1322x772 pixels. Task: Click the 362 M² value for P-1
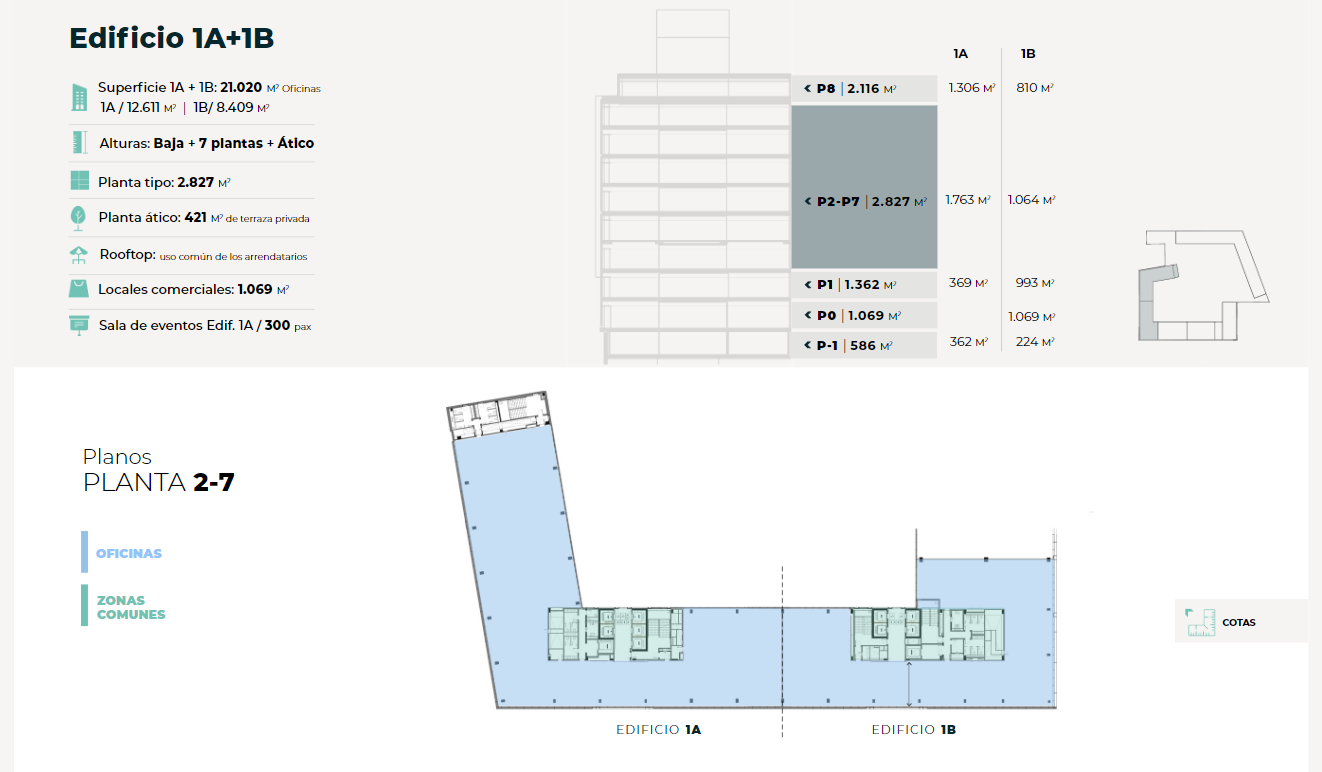tap(968, 342)
